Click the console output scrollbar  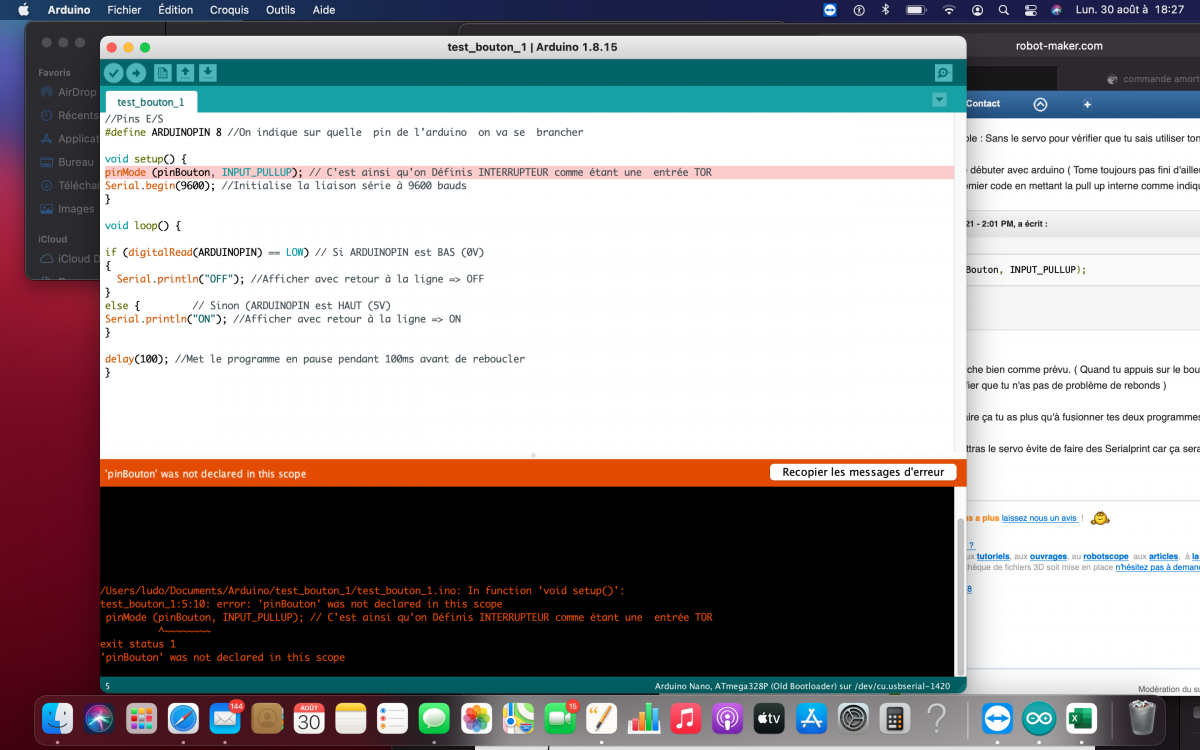point(962,596)
